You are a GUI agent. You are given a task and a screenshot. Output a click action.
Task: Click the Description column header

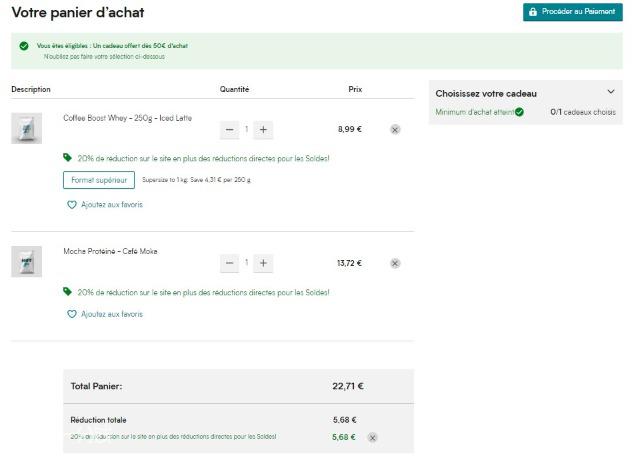(31, 89)
